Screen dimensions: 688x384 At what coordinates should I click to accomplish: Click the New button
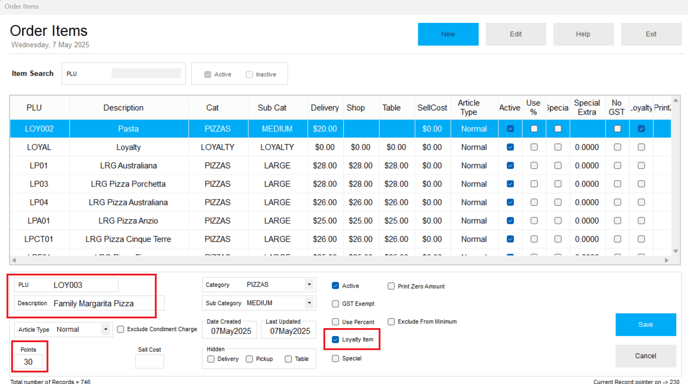click(x=448, y=34)
